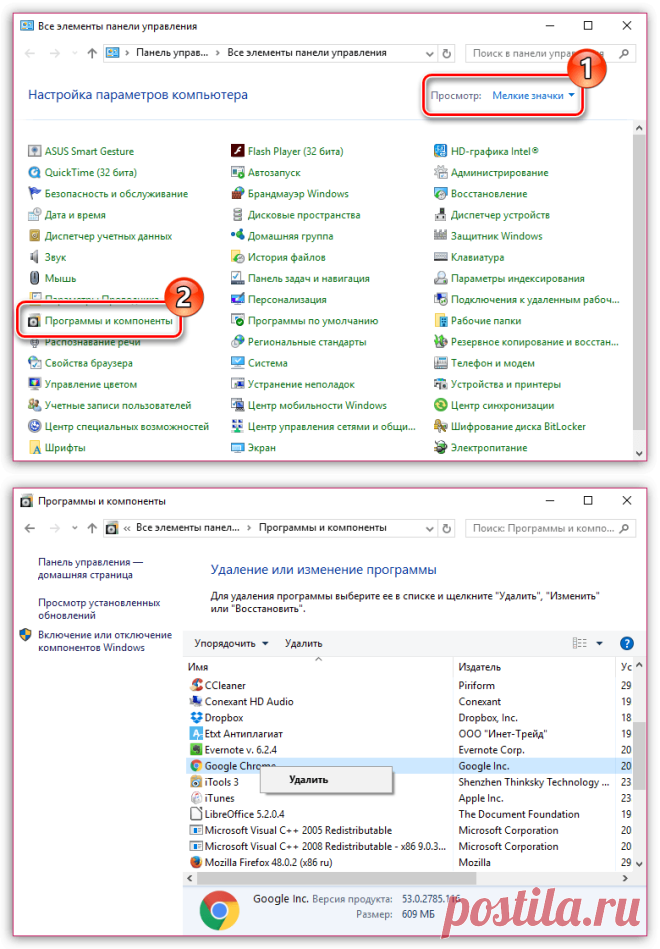This screenshot has width=660, height=949.
Task: Click the view mode list icon
Action: pos(579,643)
